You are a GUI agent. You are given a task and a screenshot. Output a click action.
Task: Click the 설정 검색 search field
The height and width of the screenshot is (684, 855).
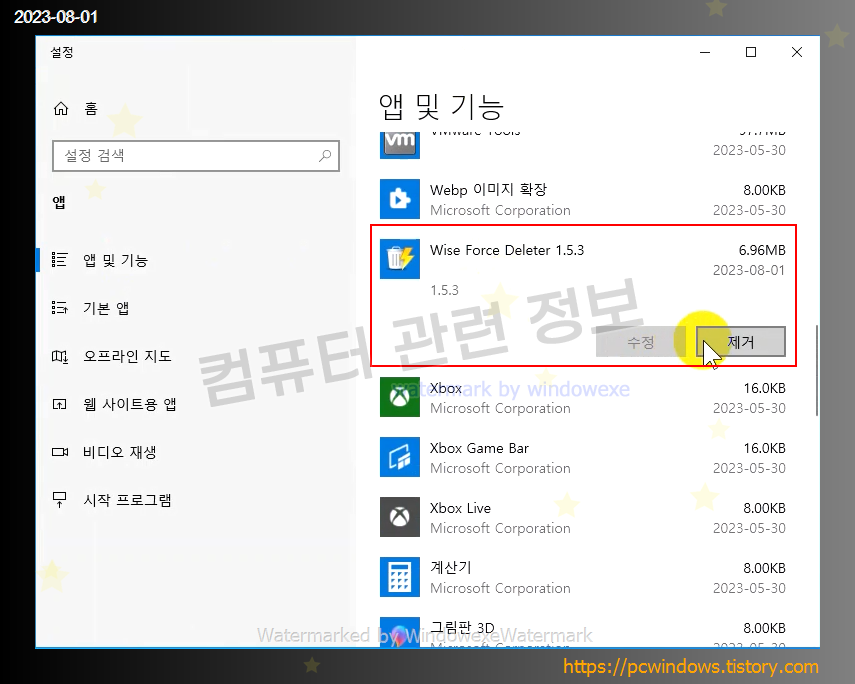click(x=196, y=156)
